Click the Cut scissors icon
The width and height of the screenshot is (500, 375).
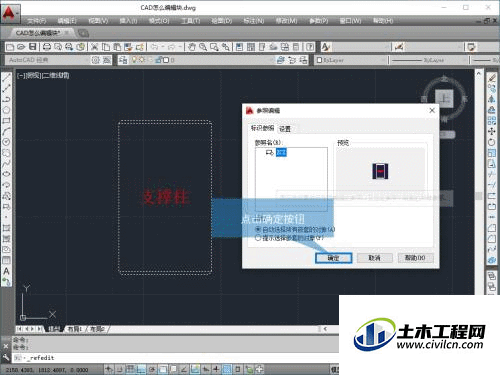95,47
